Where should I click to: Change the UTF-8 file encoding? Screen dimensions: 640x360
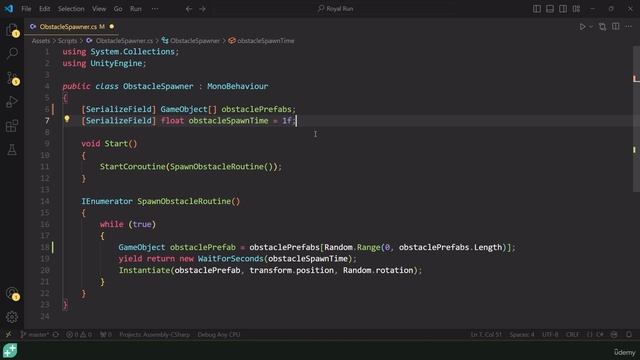pos(550,334)
